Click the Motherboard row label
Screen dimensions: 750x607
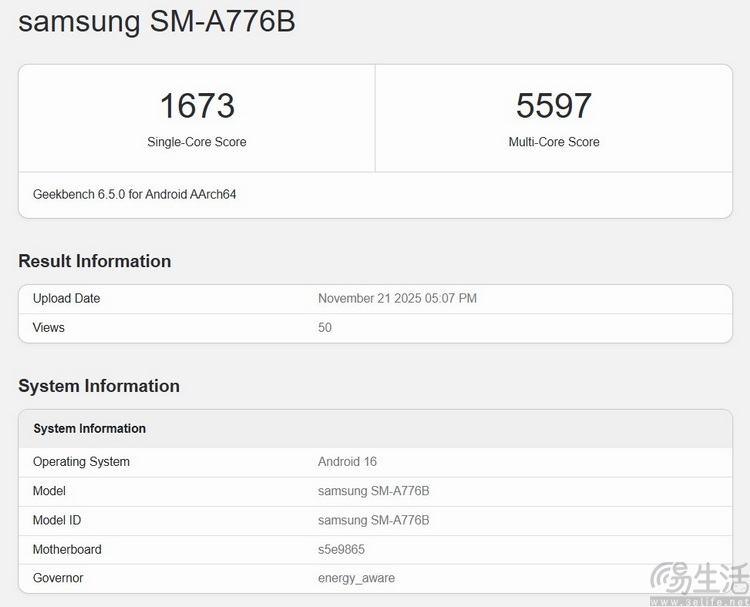pyautogui.click(x=67, y=549)
